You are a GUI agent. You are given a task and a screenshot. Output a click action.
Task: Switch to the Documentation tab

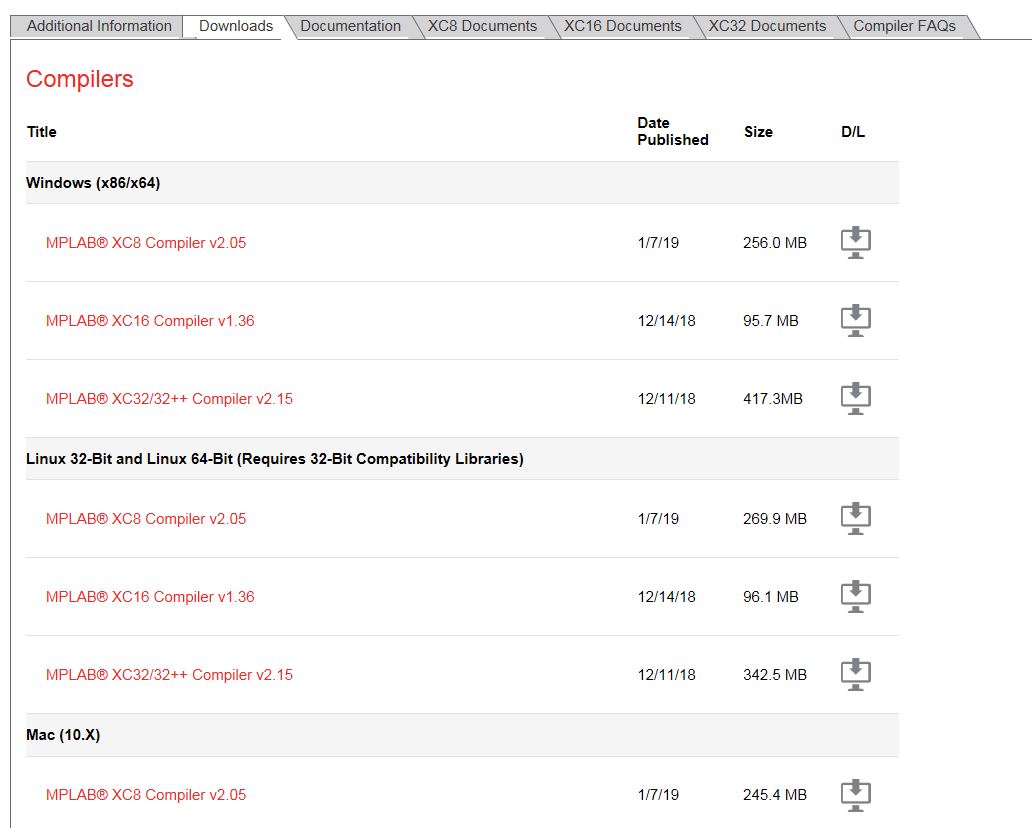[350, 26]
